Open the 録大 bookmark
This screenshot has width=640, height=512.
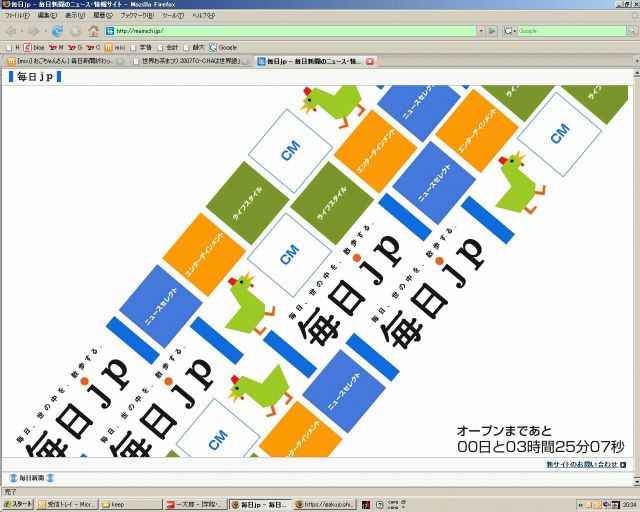point(194,47)
